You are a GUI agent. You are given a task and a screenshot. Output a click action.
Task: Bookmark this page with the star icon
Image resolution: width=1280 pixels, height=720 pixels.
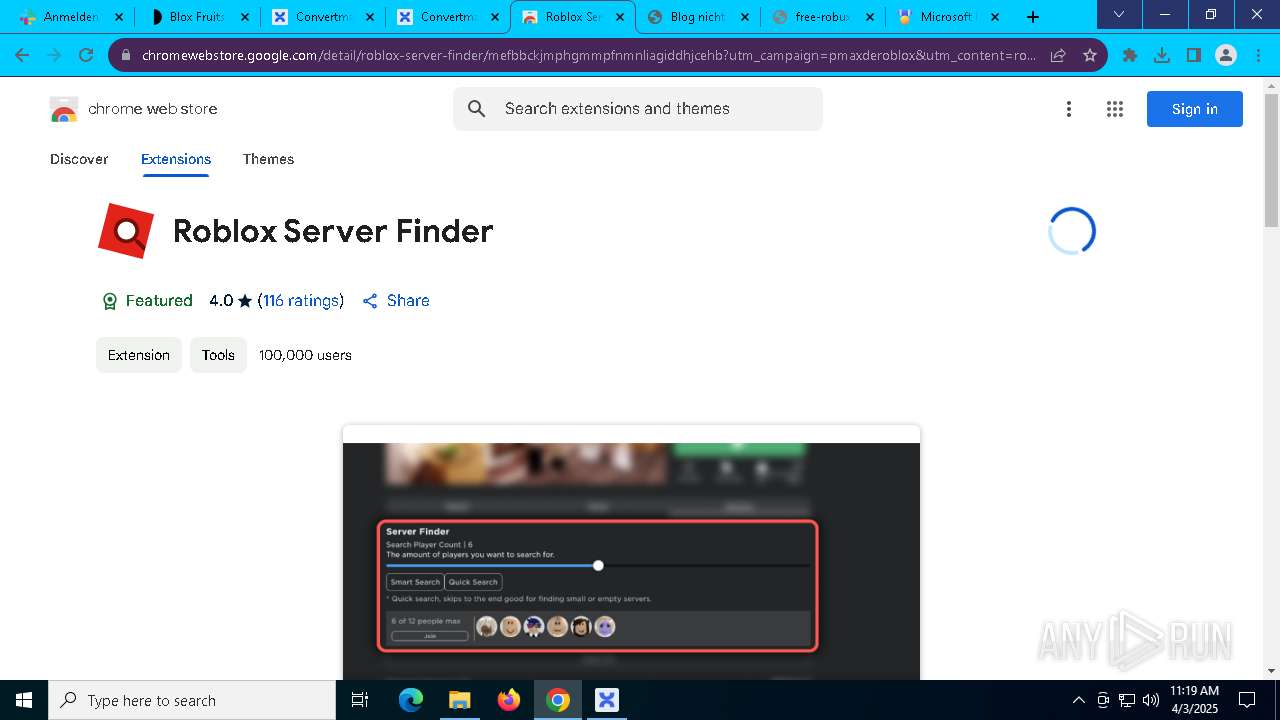click(x=1090, y=55)
